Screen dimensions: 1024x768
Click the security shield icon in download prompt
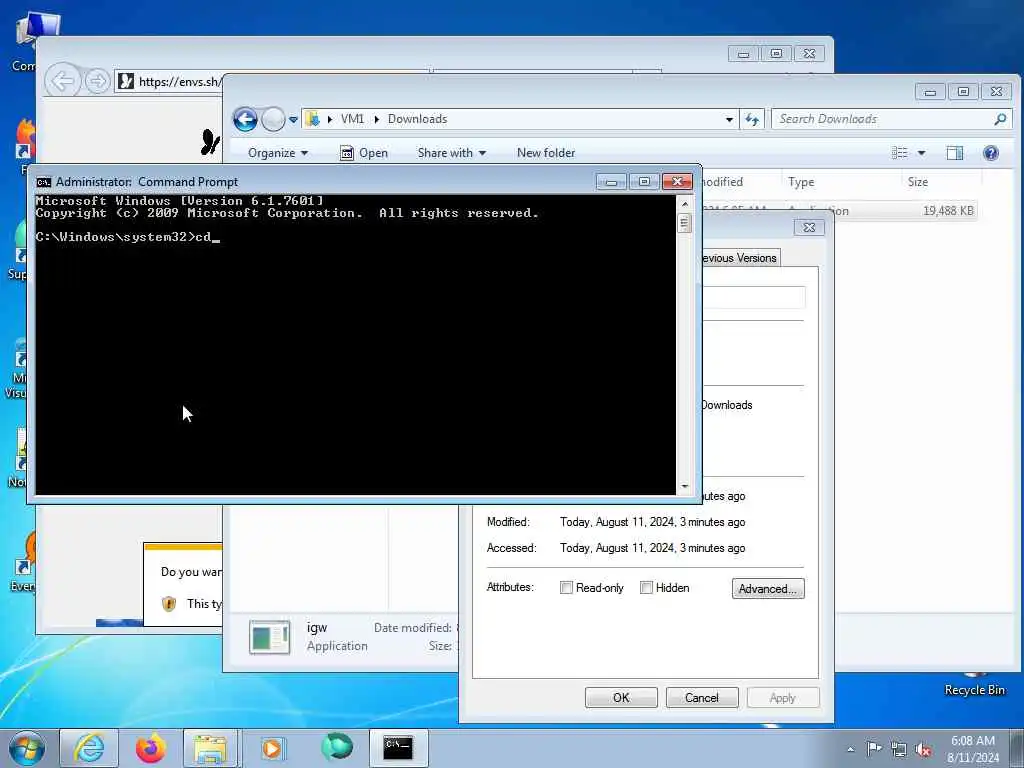[169, 603]
